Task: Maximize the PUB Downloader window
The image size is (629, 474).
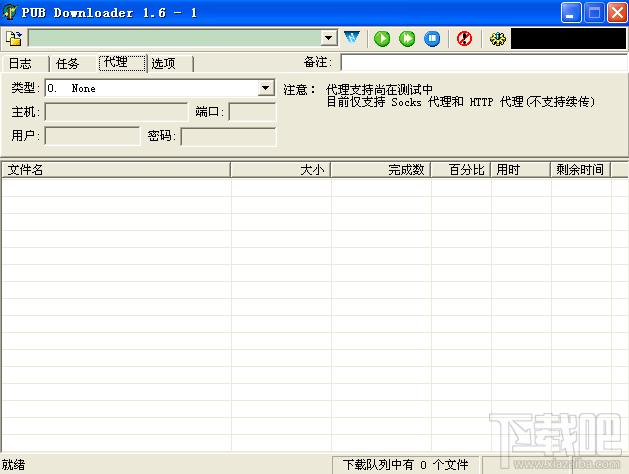Action: (x=595, y=13)
